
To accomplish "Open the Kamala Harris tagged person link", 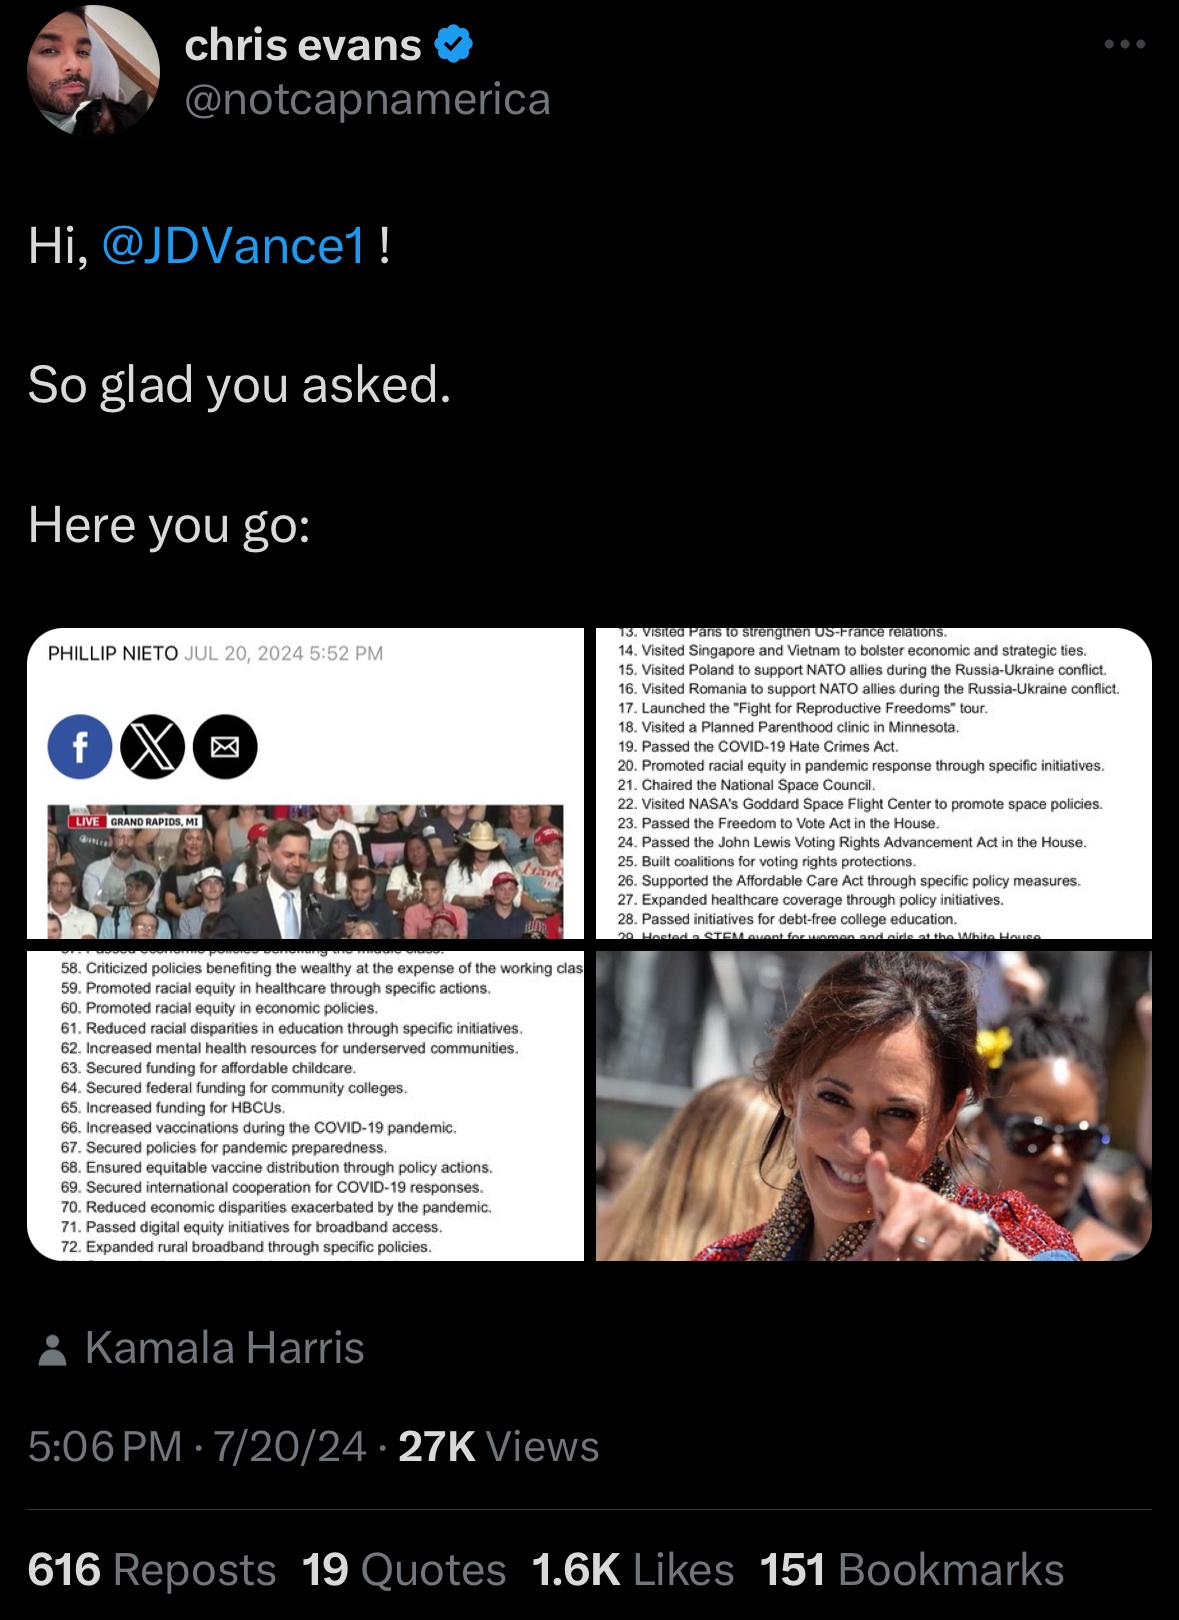I will point(225,1348).
